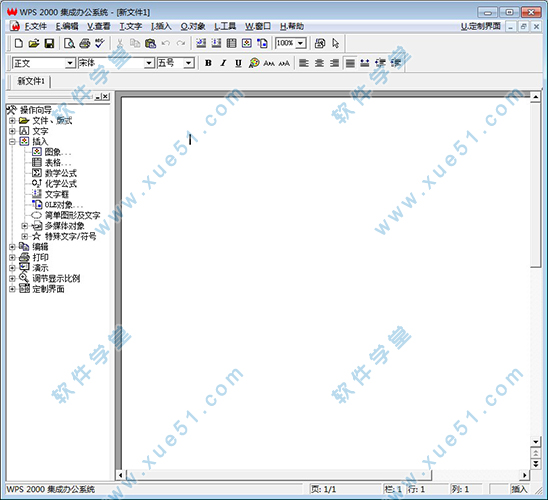Save the document with the floppy disk icon
This screenshot has width=548, height=500.
point(49,43)
